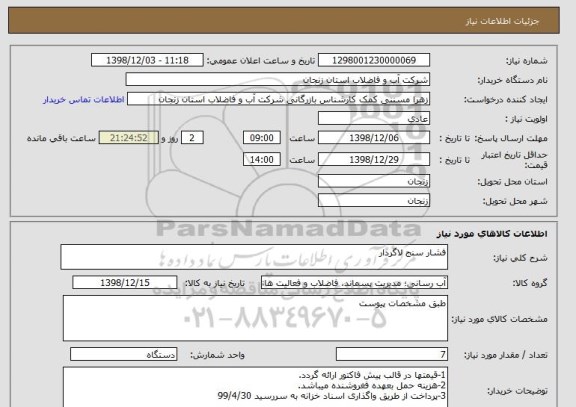Select response deadline date 1398/12/06
Image resolution: width=576 pixels, height=407 pixels.
(374, 138)
